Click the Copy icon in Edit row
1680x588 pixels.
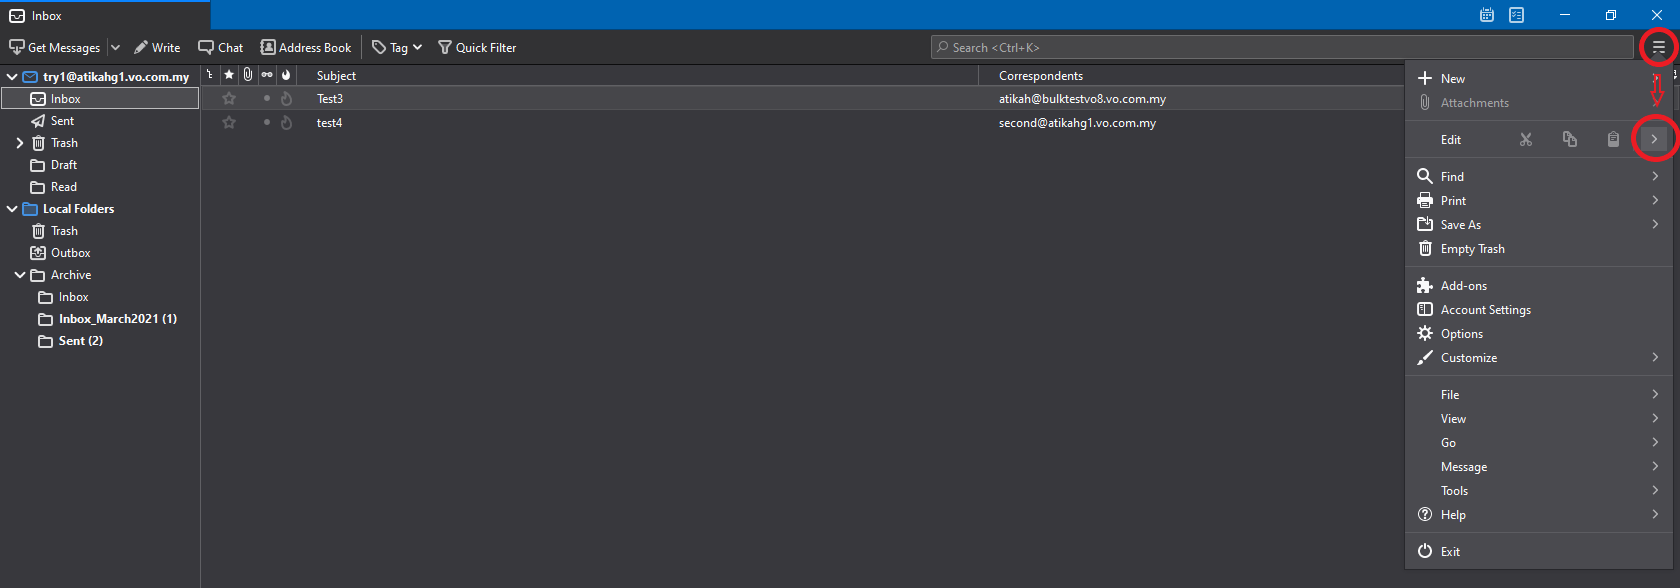tap(1569, 140)
